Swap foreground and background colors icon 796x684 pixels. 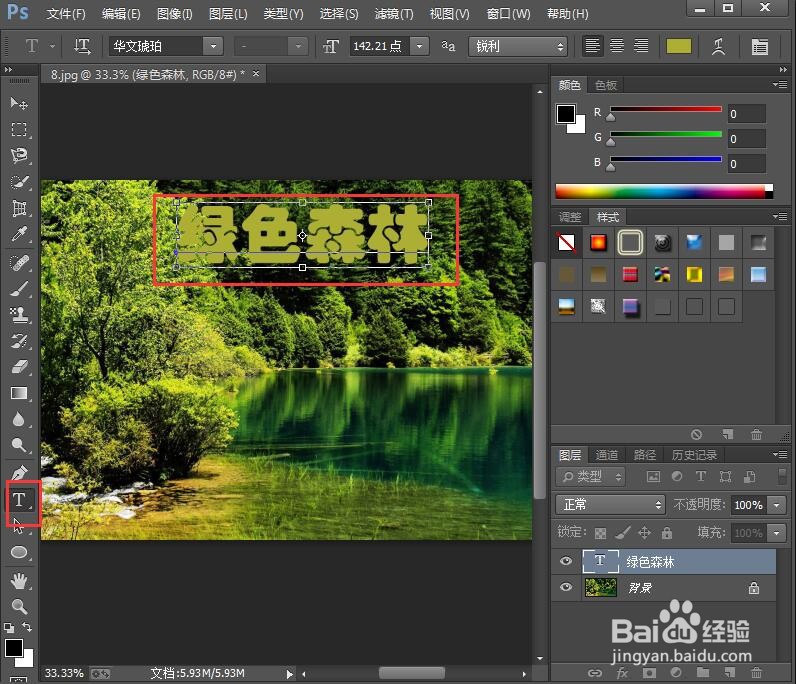tap(27, 627)
